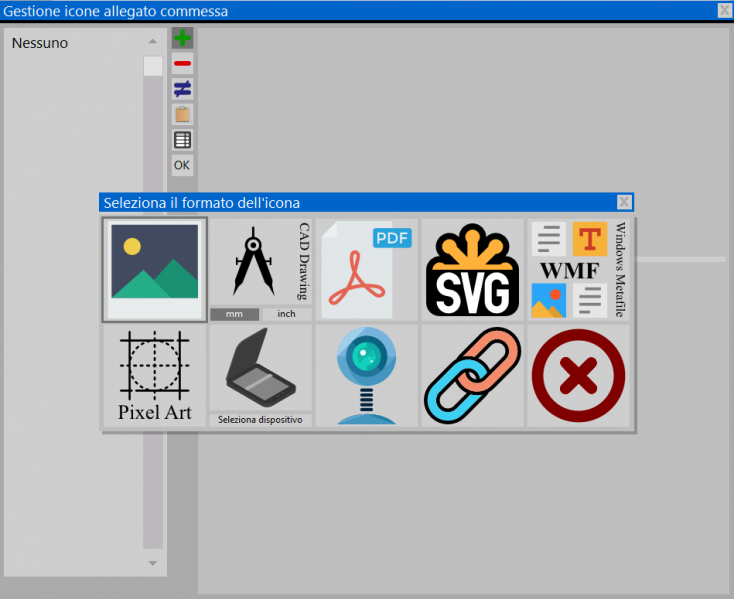Select mm units for CAD Drawing
734x599 pixels.
pyautogui.click(x=234, y=314)
